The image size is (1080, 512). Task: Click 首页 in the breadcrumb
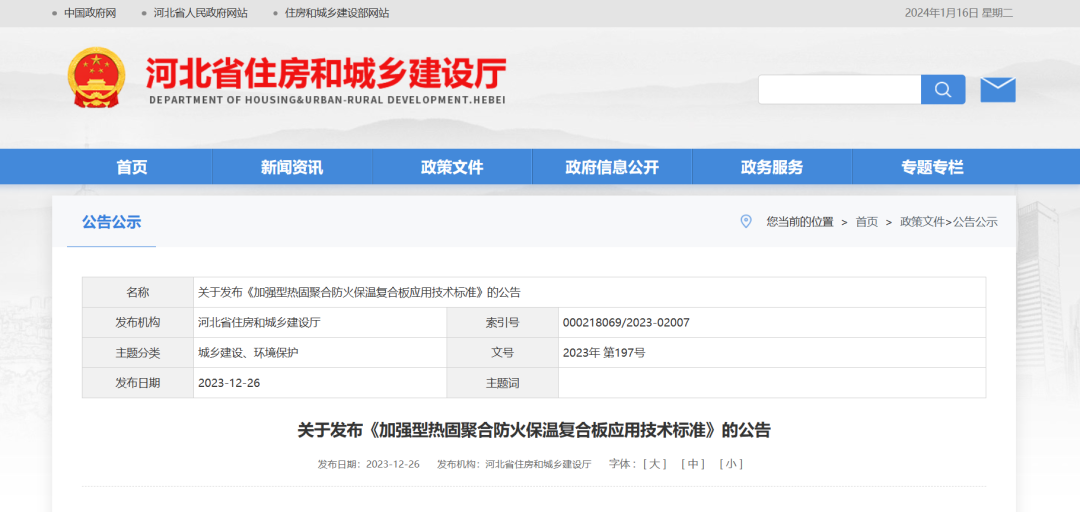pyautogui.click(x=866, y=222)
